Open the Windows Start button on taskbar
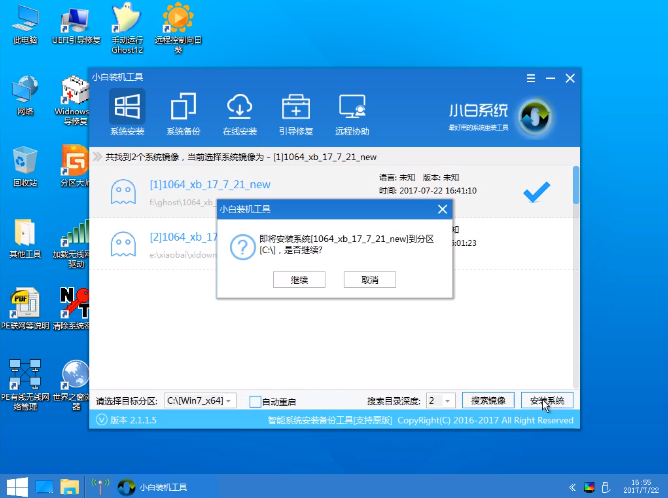This screenshot has width=668, height=498. [13, 487]
